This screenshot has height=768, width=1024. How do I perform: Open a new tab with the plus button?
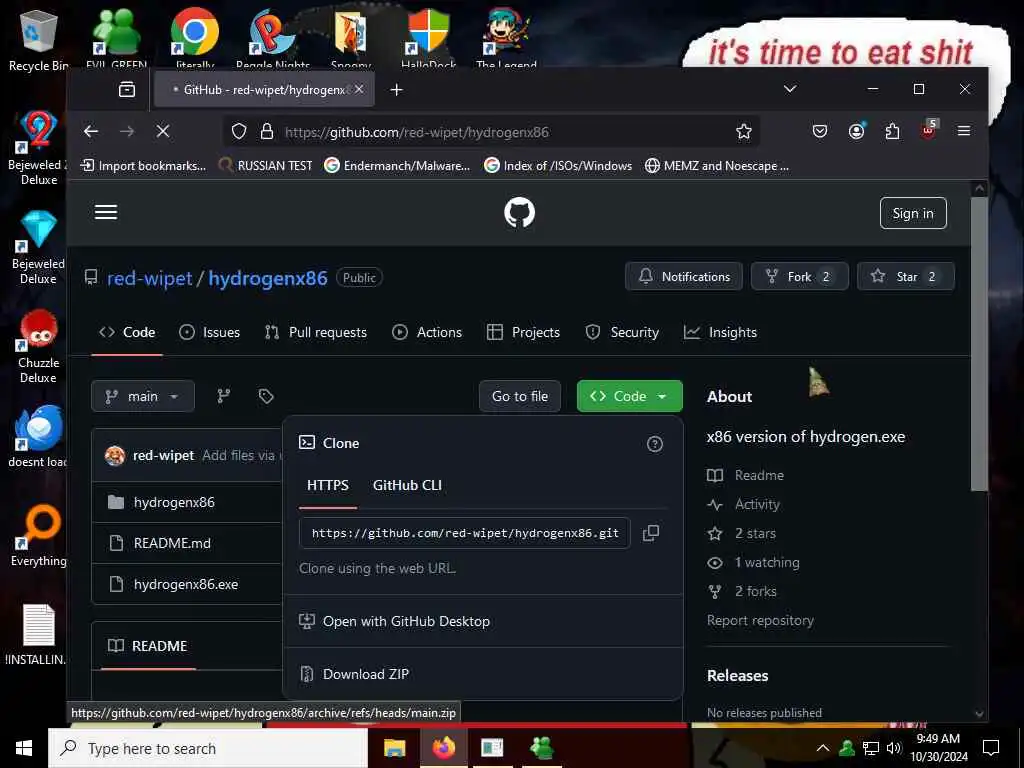click(396, 89)
